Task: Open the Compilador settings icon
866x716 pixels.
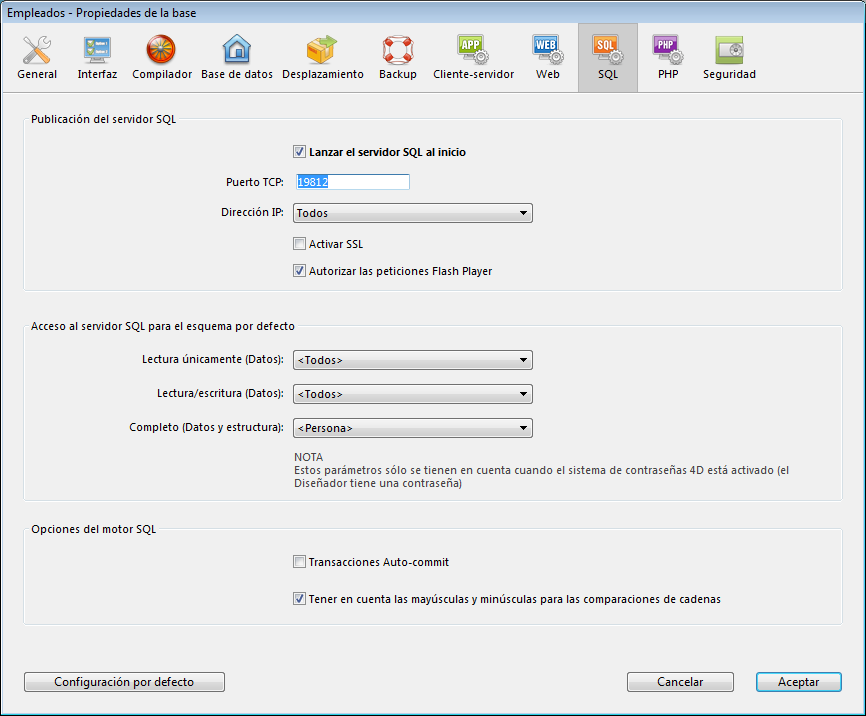Action: 161,49
